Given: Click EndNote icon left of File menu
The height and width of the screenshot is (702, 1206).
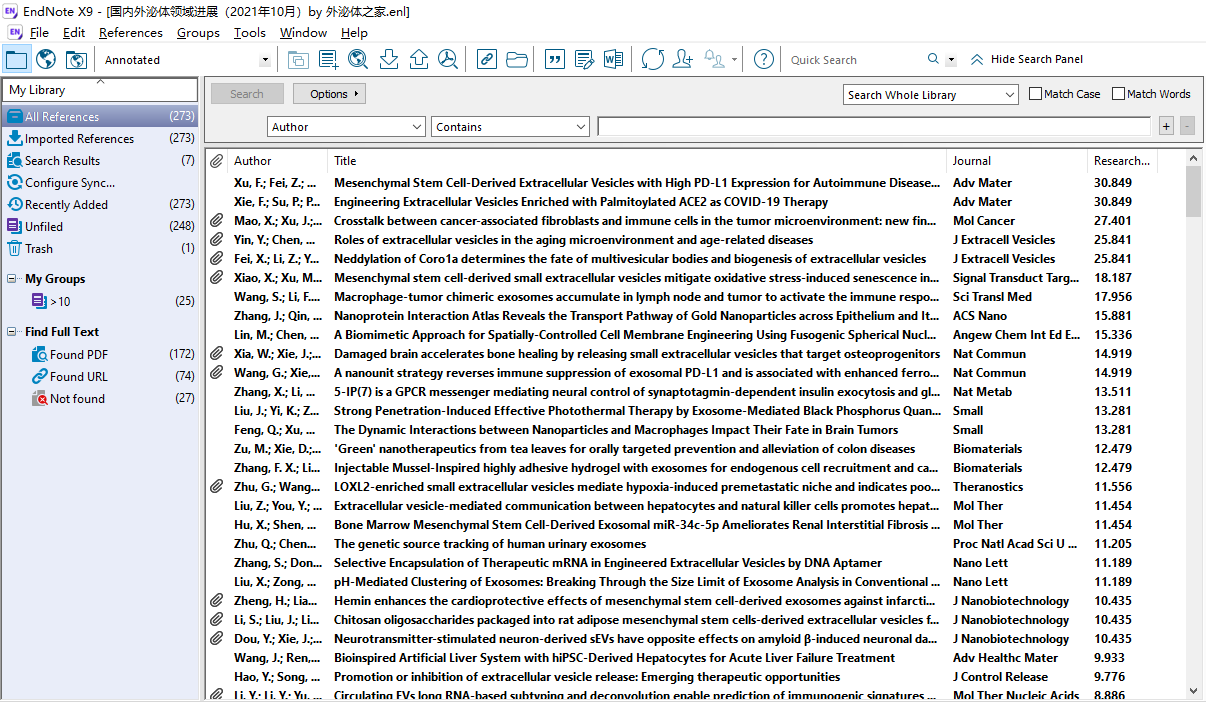Looking at the screenshot, I should [14, 32].
